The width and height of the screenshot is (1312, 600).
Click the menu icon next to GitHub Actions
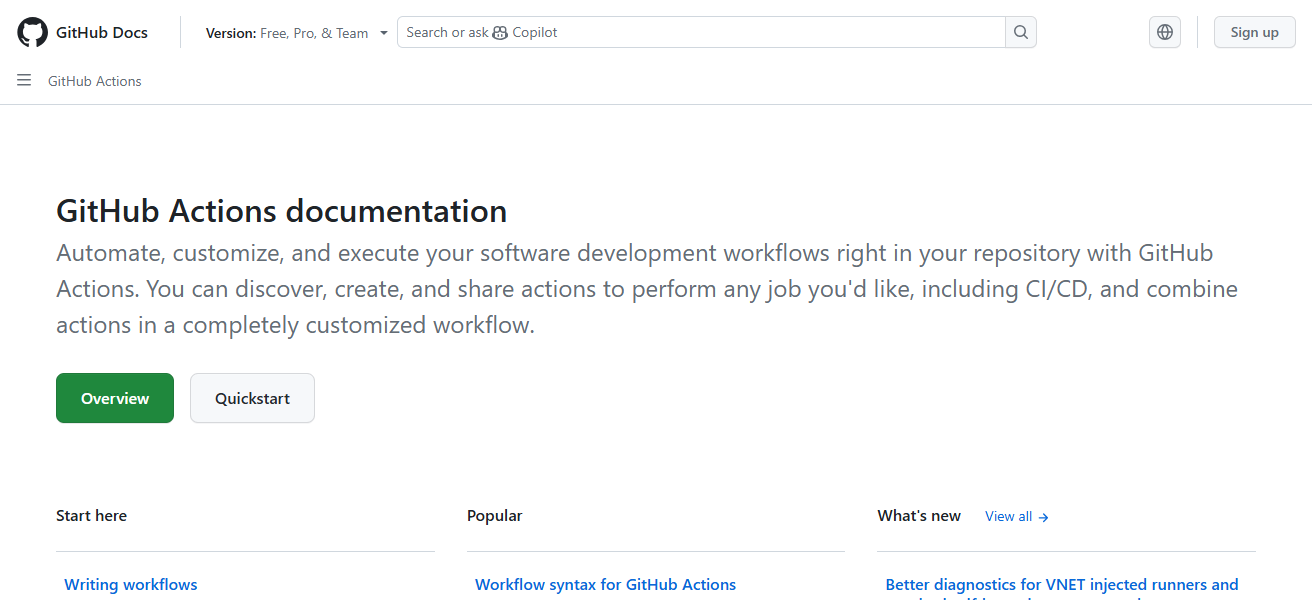click(23, 80)
